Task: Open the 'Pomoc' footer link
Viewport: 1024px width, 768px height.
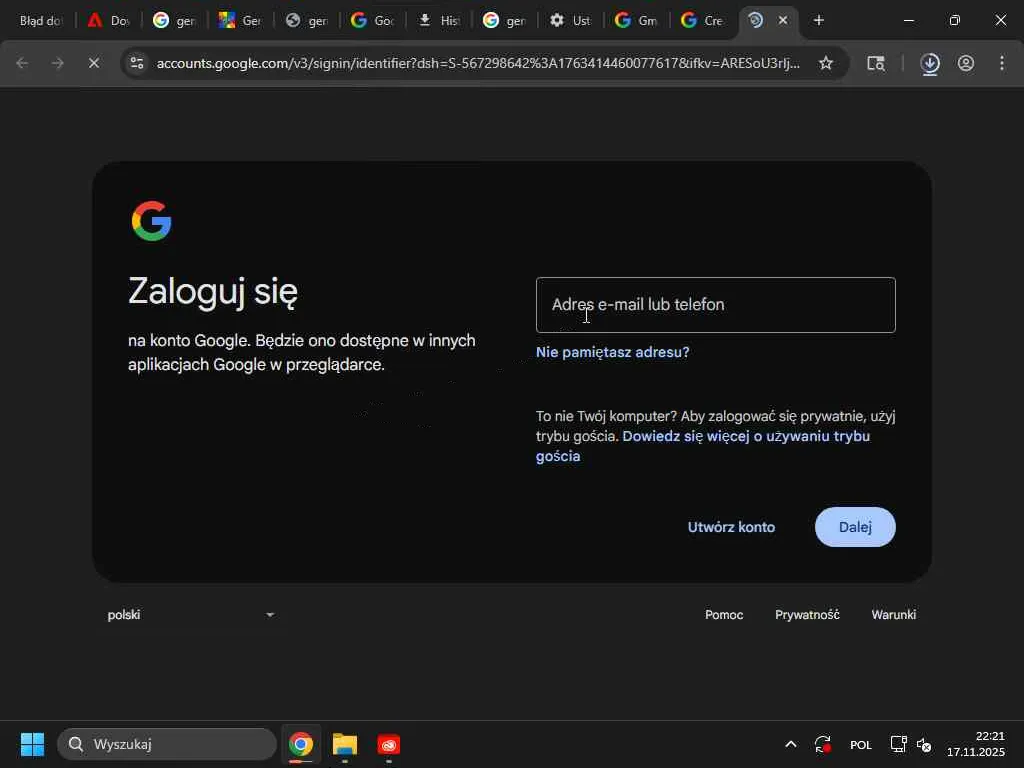Action: click(724, 615)
